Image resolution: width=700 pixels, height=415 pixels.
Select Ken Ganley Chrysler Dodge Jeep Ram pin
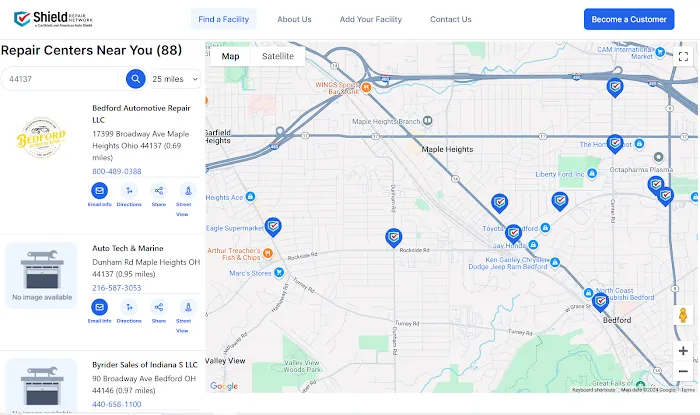[x=555, y=262]
